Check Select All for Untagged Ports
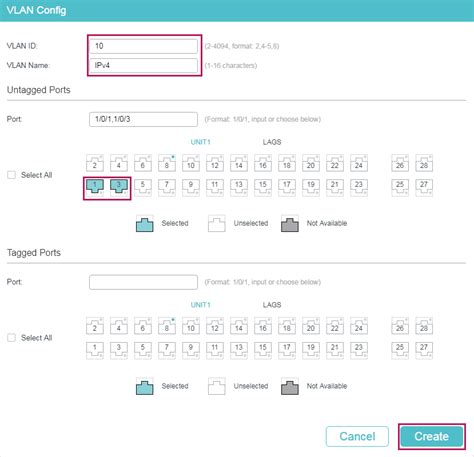 point(12,175)
